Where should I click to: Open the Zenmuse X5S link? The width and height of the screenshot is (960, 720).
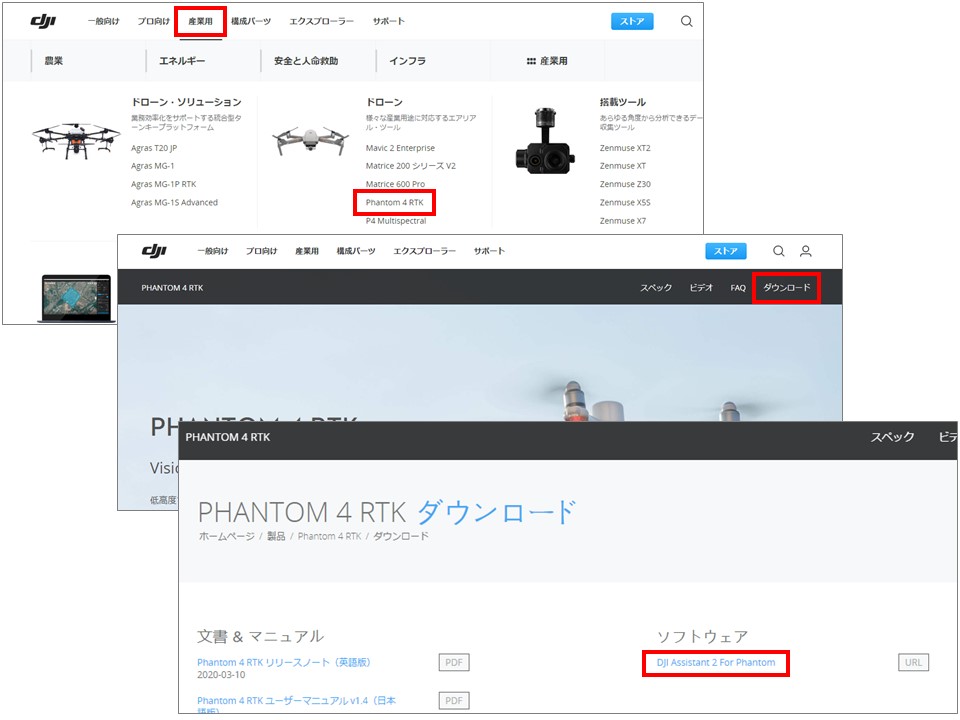tap(625, 203)
